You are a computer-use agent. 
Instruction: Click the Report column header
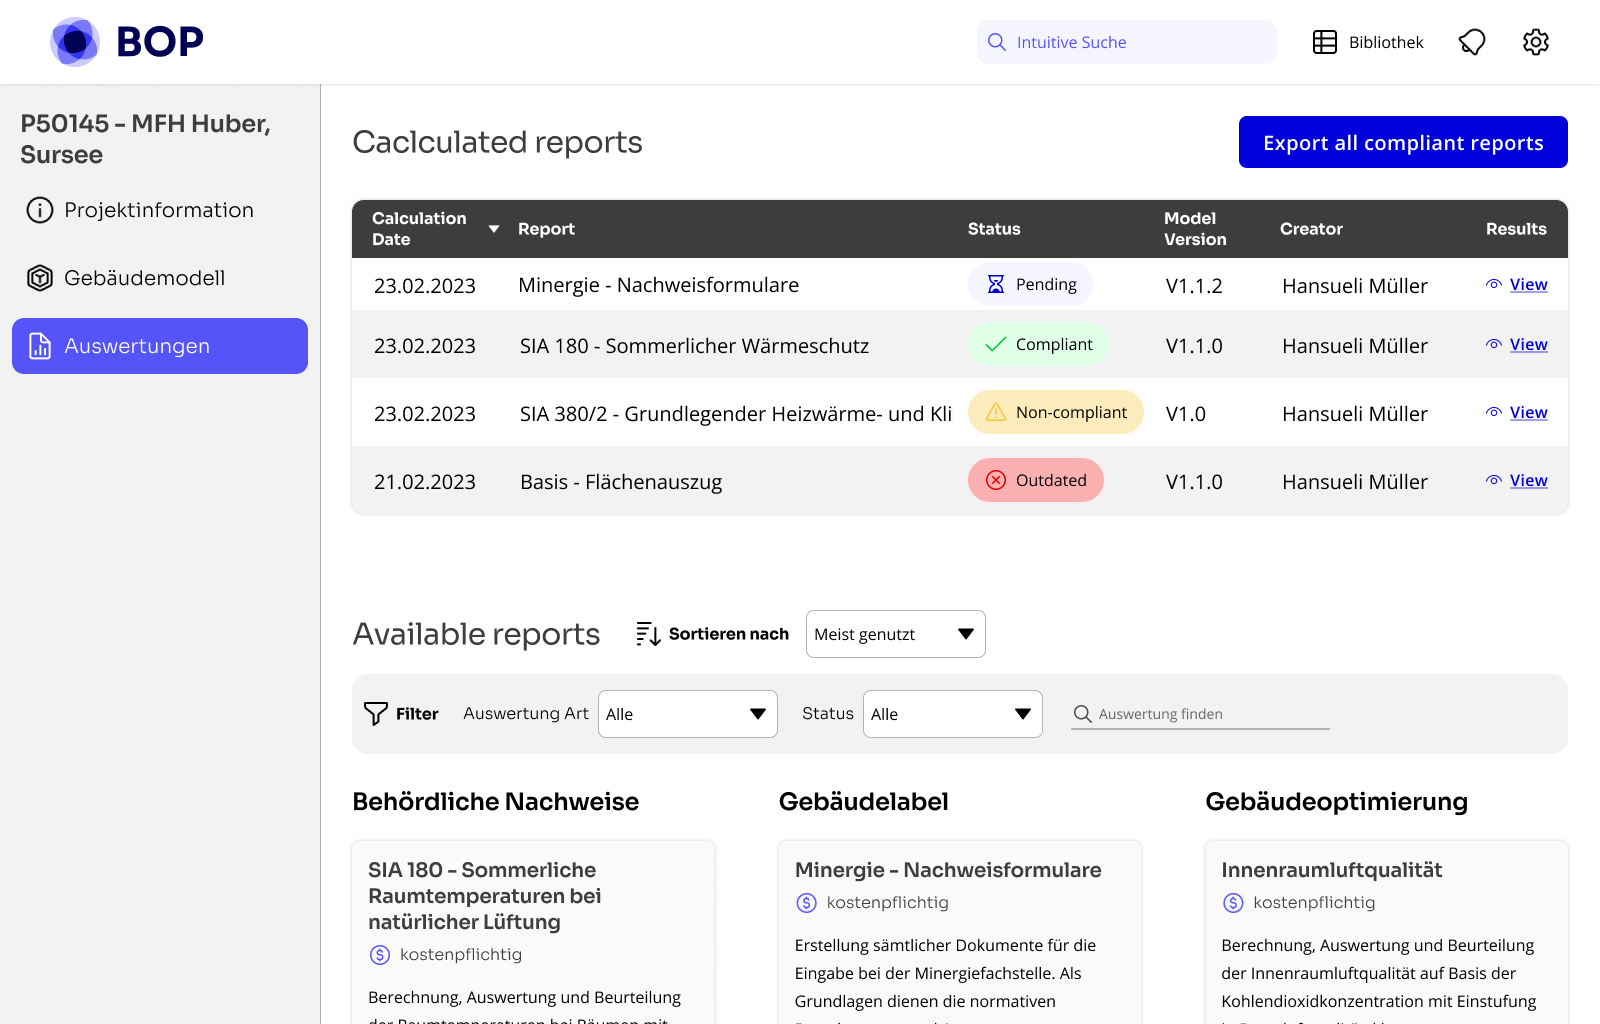(546, 229)
